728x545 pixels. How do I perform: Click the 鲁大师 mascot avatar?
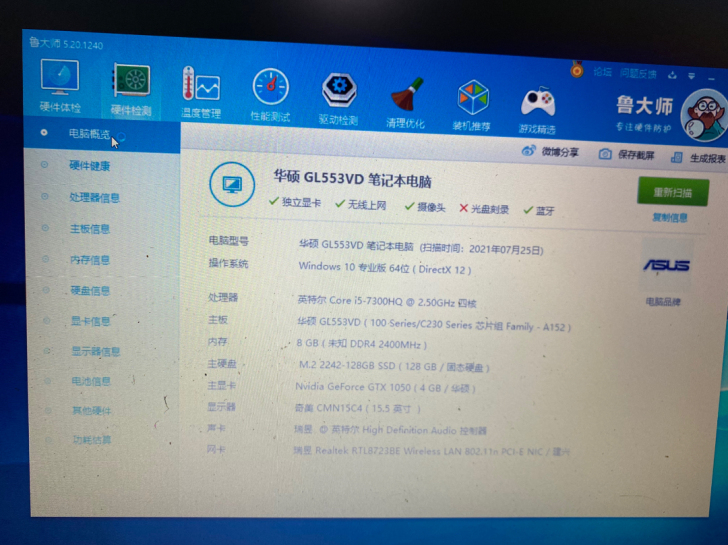(x=705, y=117)
